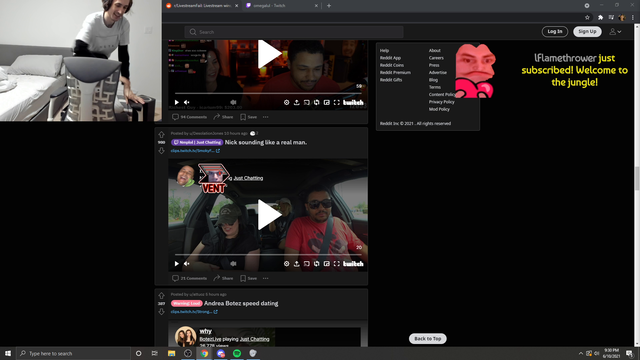Image resolution: width=640 pixels, height=360 pixels.
Task: Open the Reddit Premium footer link
Action: tap(395, 73)
